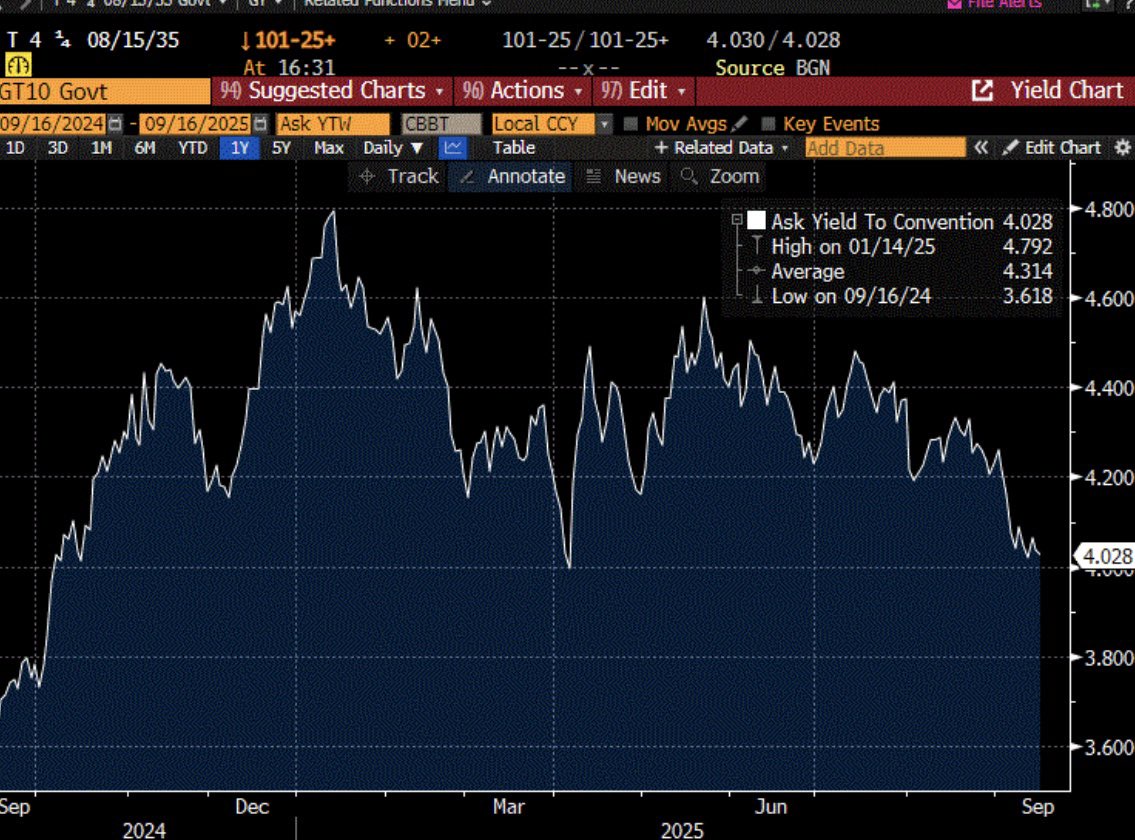Viewport: 1135px width, 840px height.
Task: Open the Yield Chart pop-out icon
Action: tap(983, 91)
